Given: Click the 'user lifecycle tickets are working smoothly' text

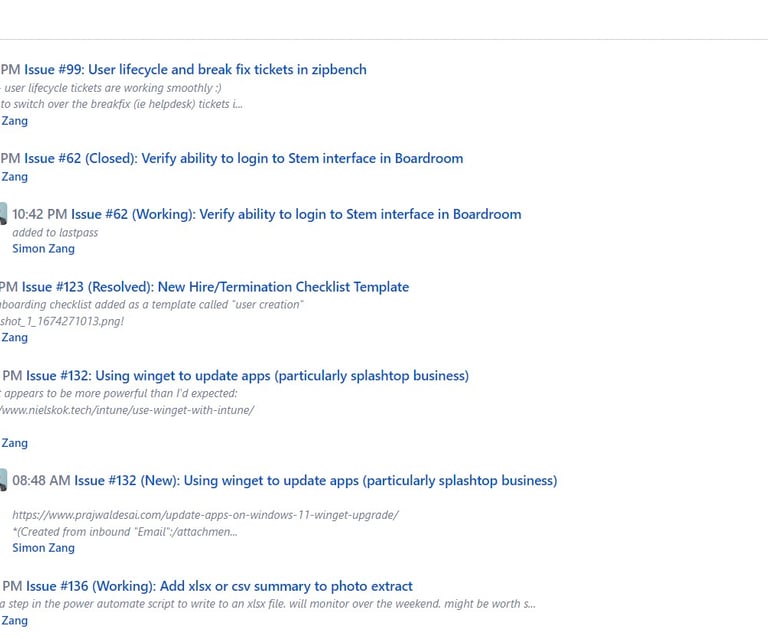Looking at the screenshot, I should pos(111,88).
